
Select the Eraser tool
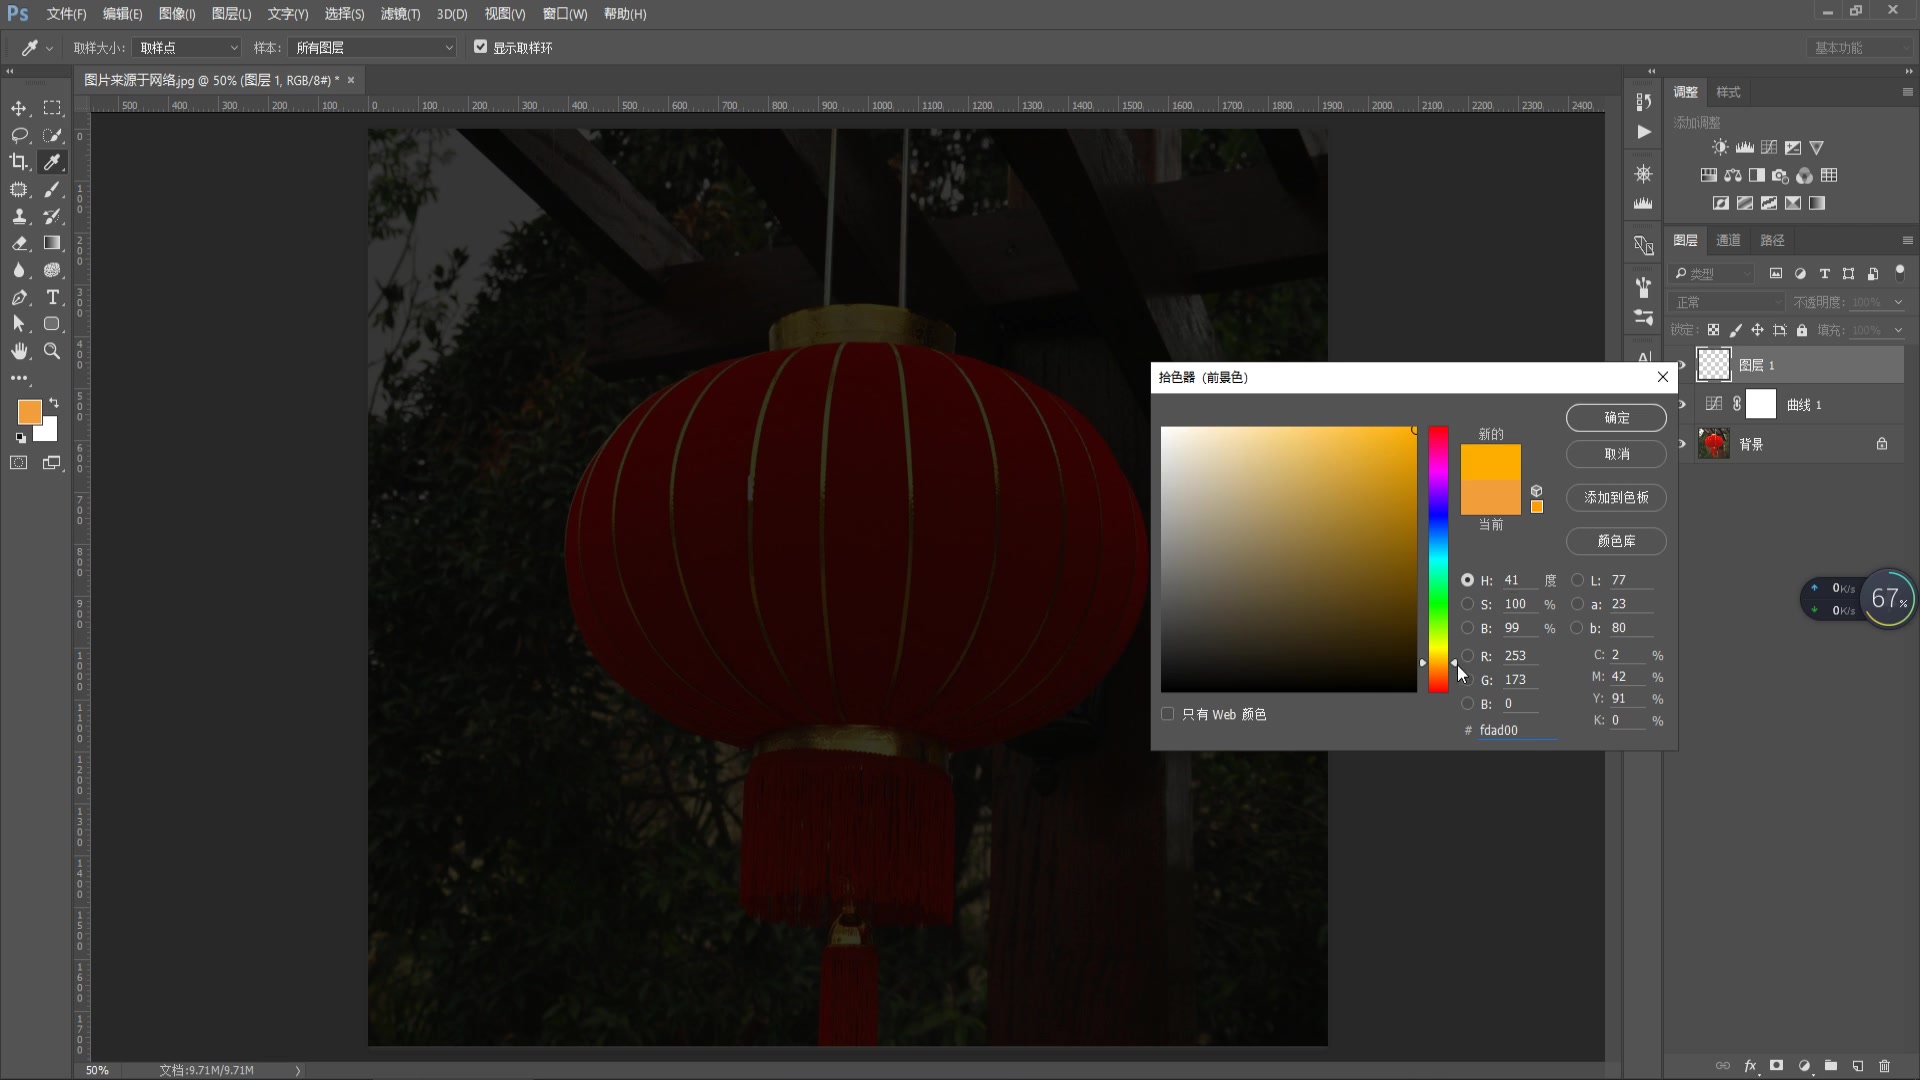click(19, 243)
